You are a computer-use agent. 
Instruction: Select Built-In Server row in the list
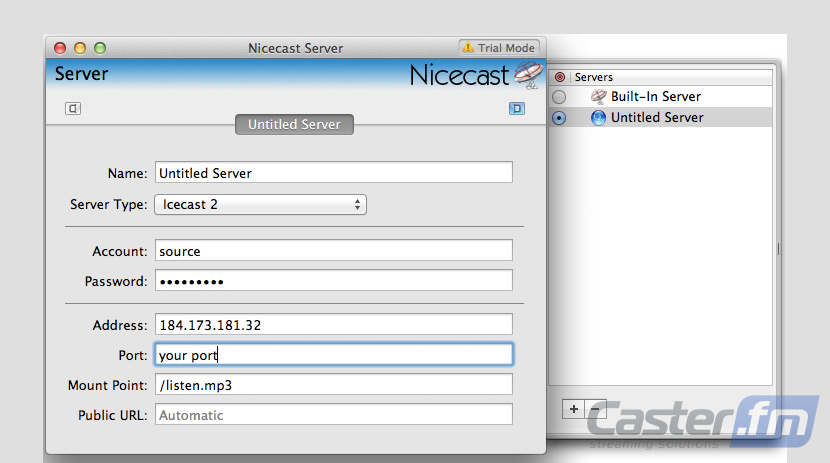[661, 96]
